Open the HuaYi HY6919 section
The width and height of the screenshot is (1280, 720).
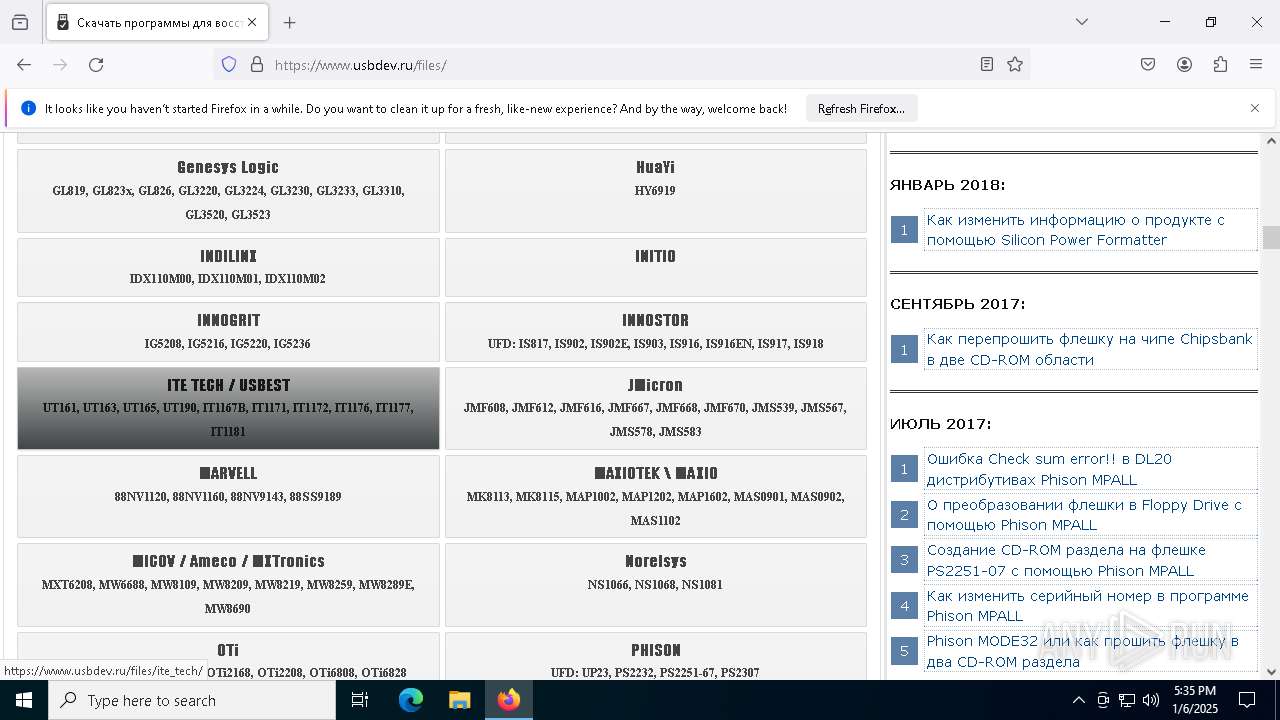pos(655,190)
